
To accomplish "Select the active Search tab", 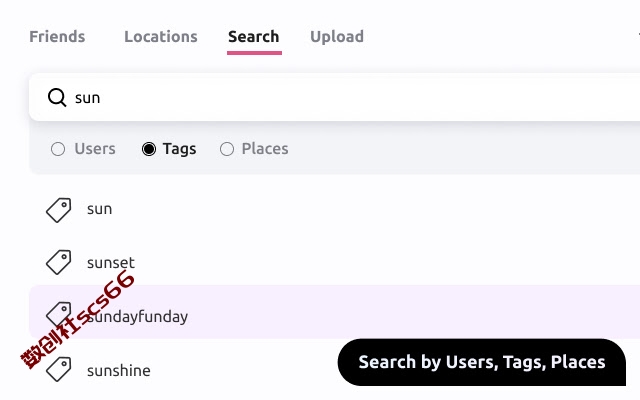I will [254, 37].
